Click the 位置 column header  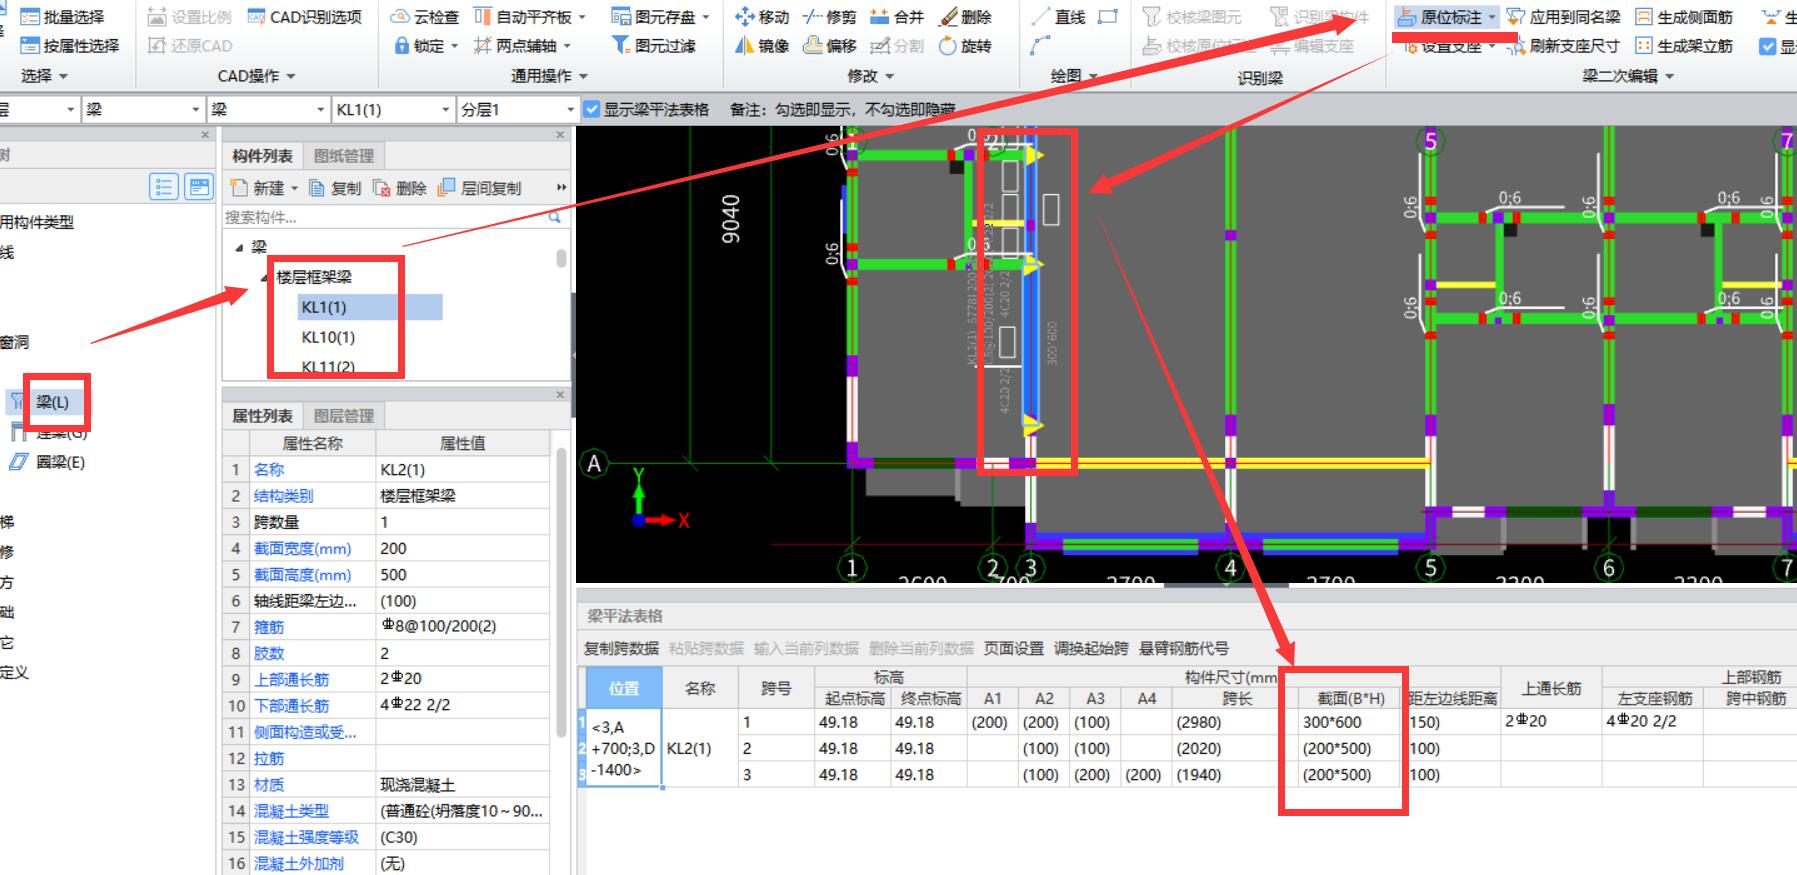pyautogui.click(x=623, y=688)
